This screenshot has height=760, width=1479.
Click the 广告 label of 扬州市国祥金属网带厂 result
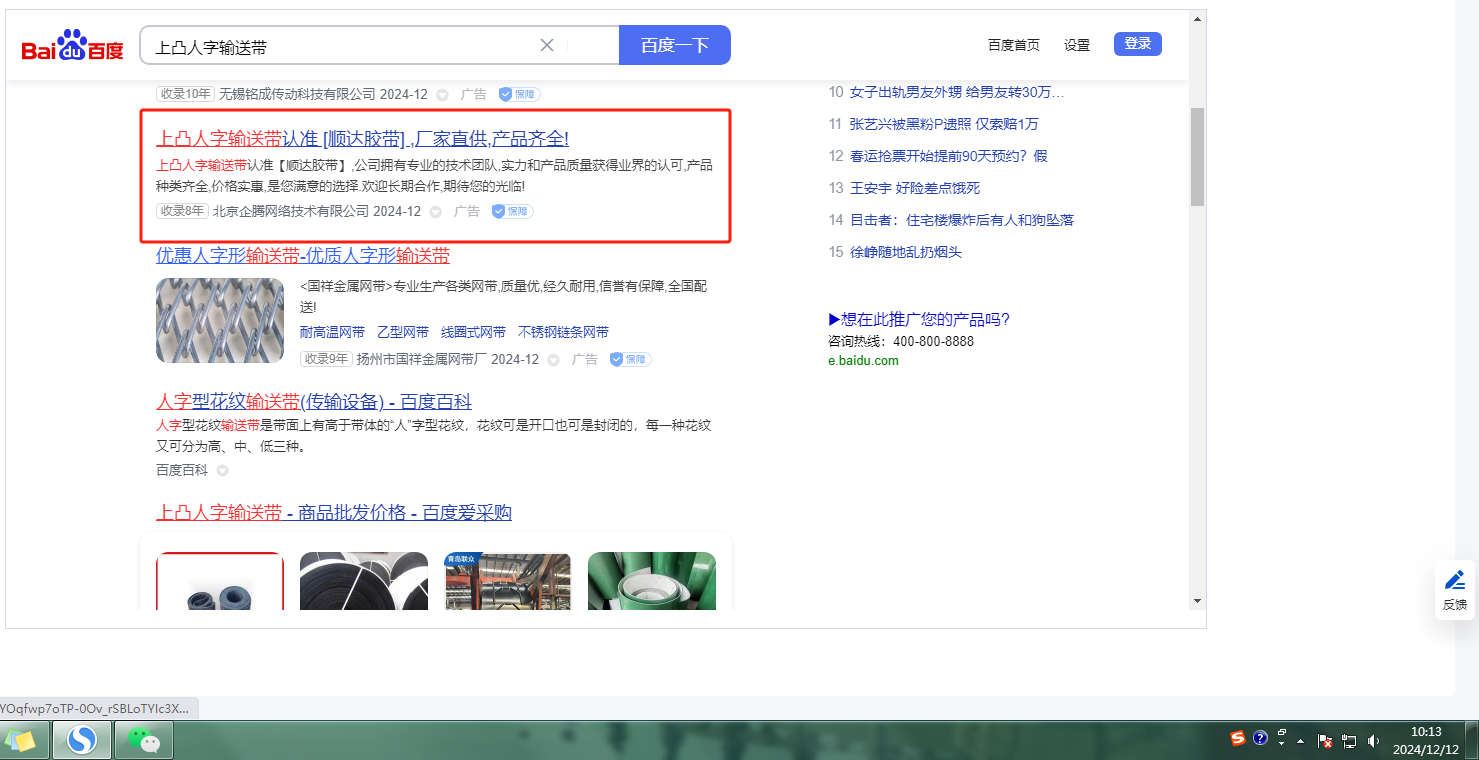click(585, 360)
